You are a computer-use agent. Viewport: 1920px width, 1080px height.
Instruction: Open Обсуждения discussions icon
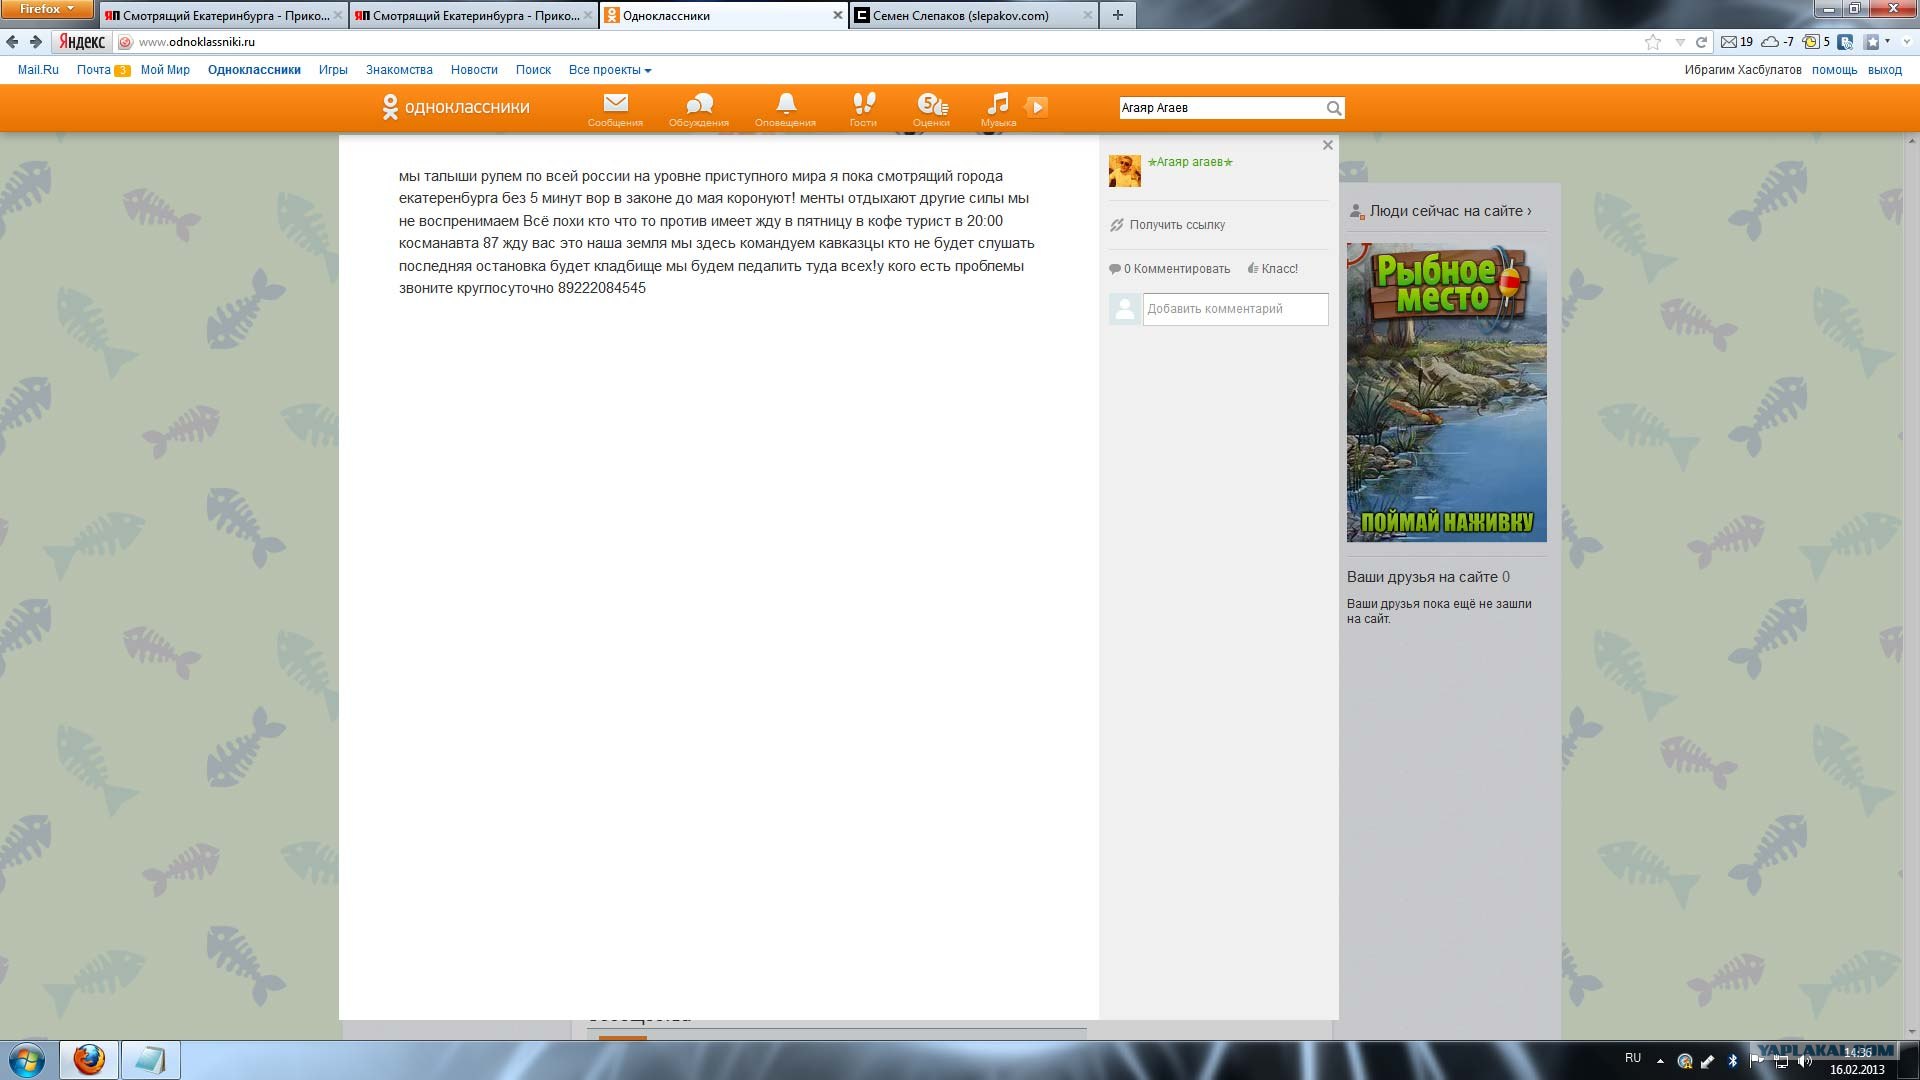698,108
